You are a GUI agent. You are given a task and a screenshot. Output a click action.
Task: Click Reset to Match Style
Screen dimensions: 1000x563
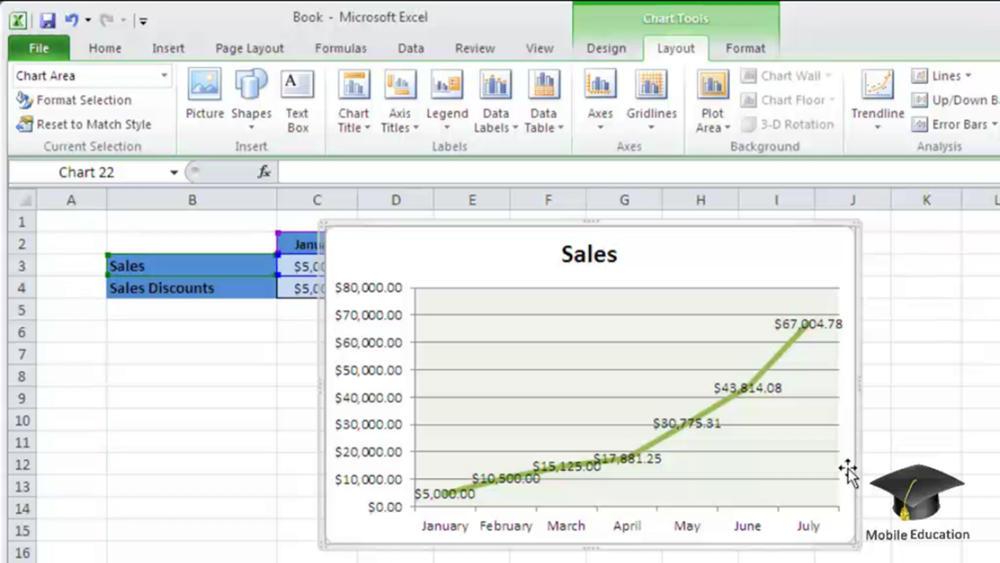click(84, 124)
